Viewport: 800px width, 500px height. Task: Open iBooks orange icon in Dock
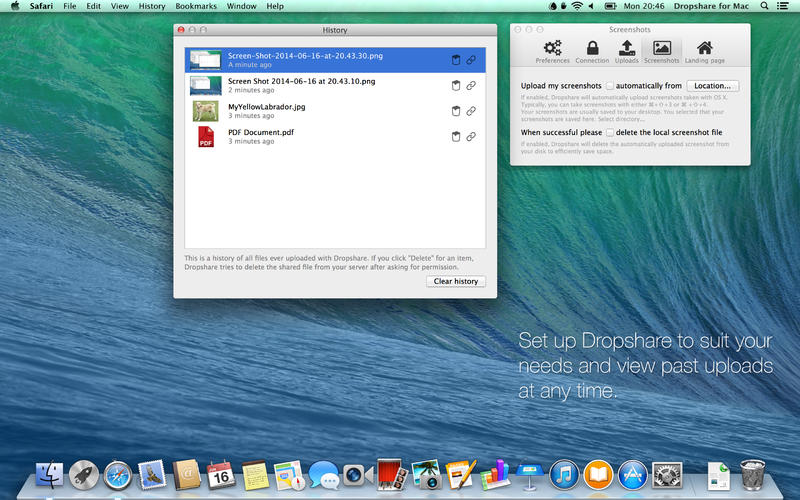[x=598, y=475]
